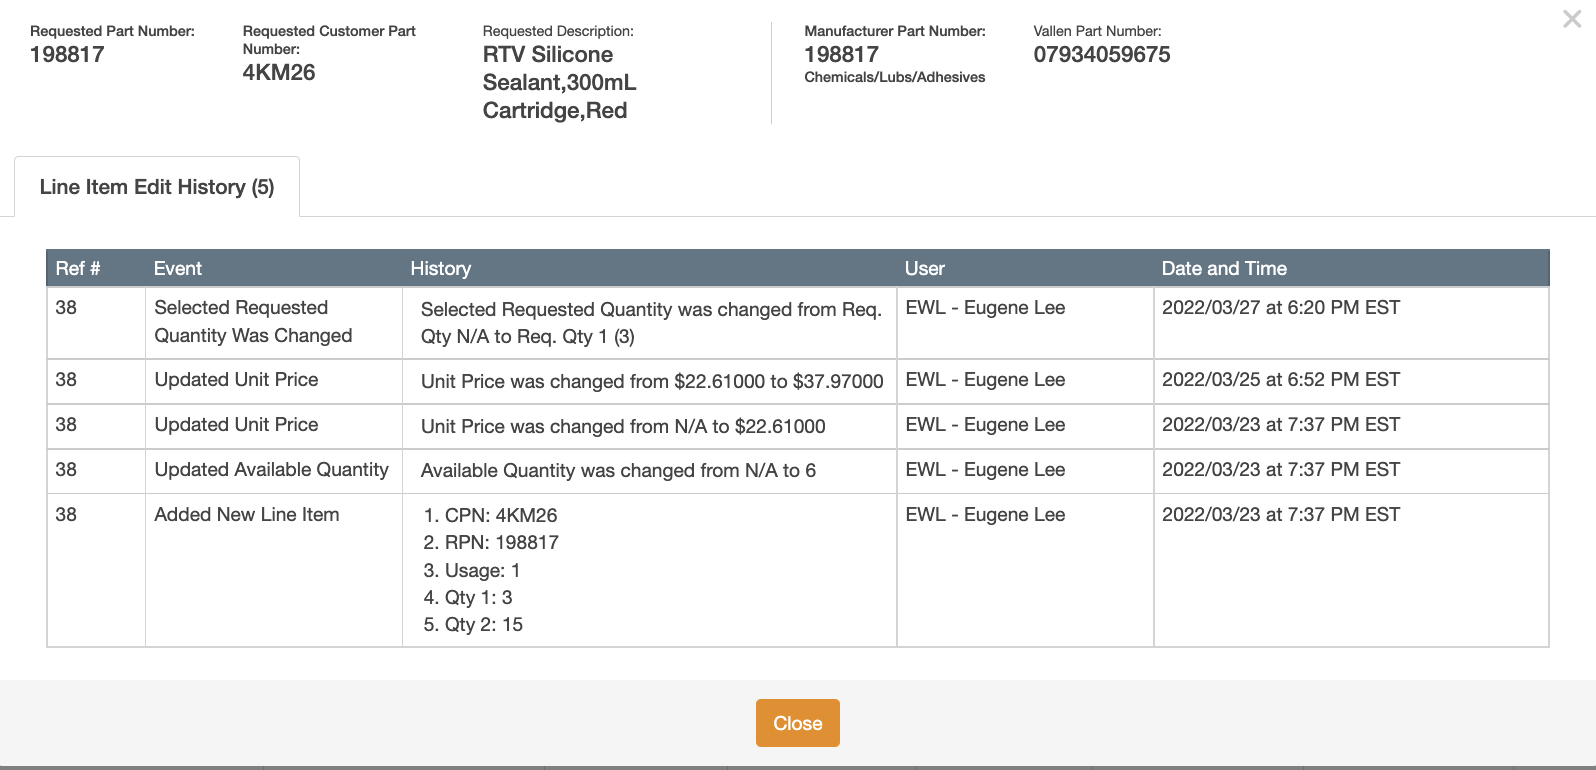Click the History column header
This screenshot has width=1596, height=770.
click(441, 268)
